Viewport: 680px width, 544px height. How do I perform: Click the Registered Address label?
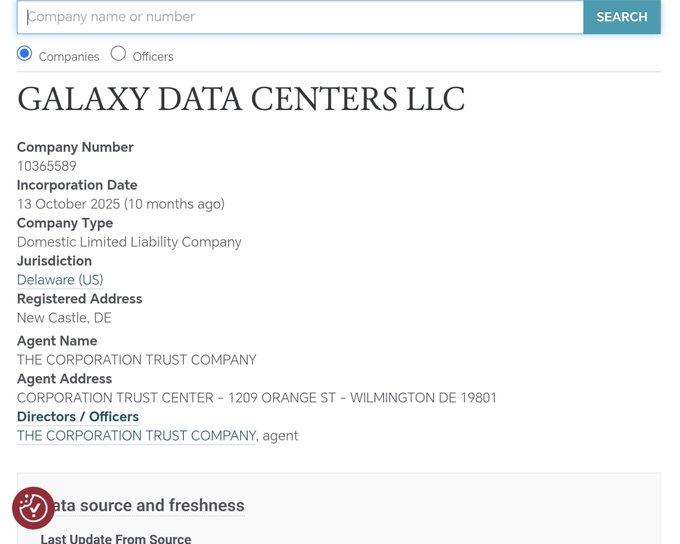point(79,299)
